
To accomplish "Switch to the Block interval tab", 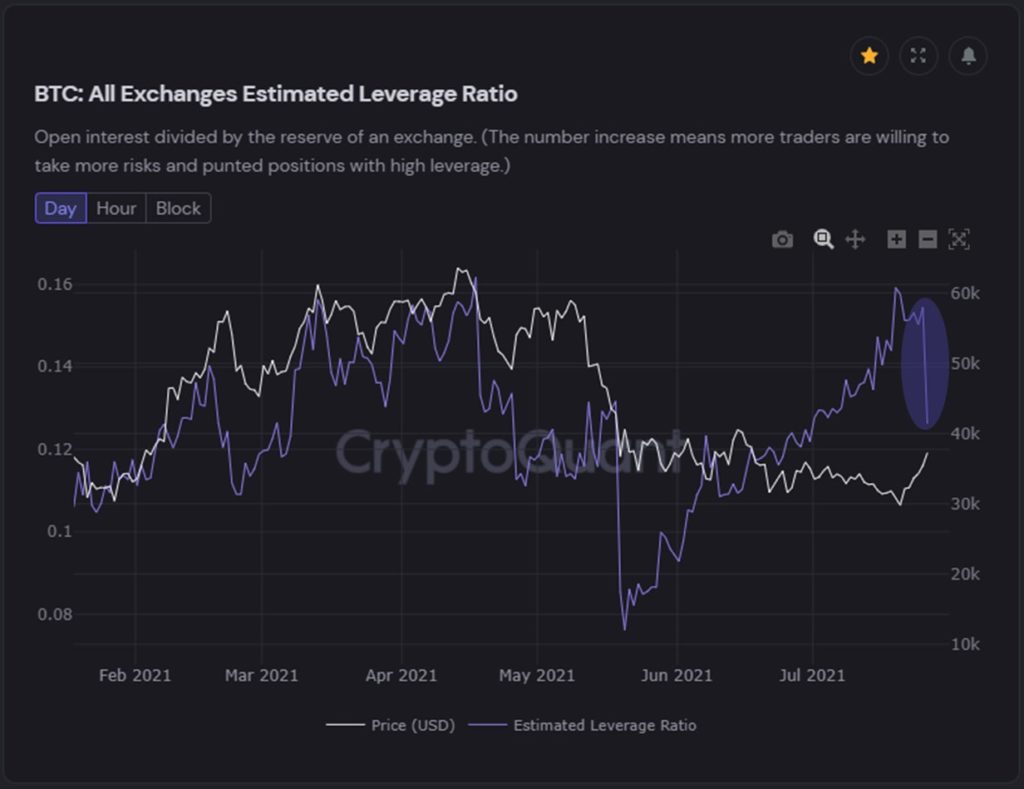I will click(177, 208).
